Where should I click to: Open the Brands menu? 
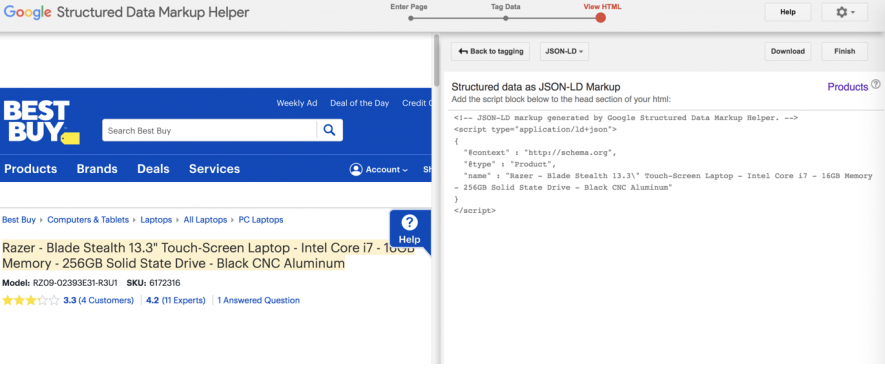tap(97, 169)
